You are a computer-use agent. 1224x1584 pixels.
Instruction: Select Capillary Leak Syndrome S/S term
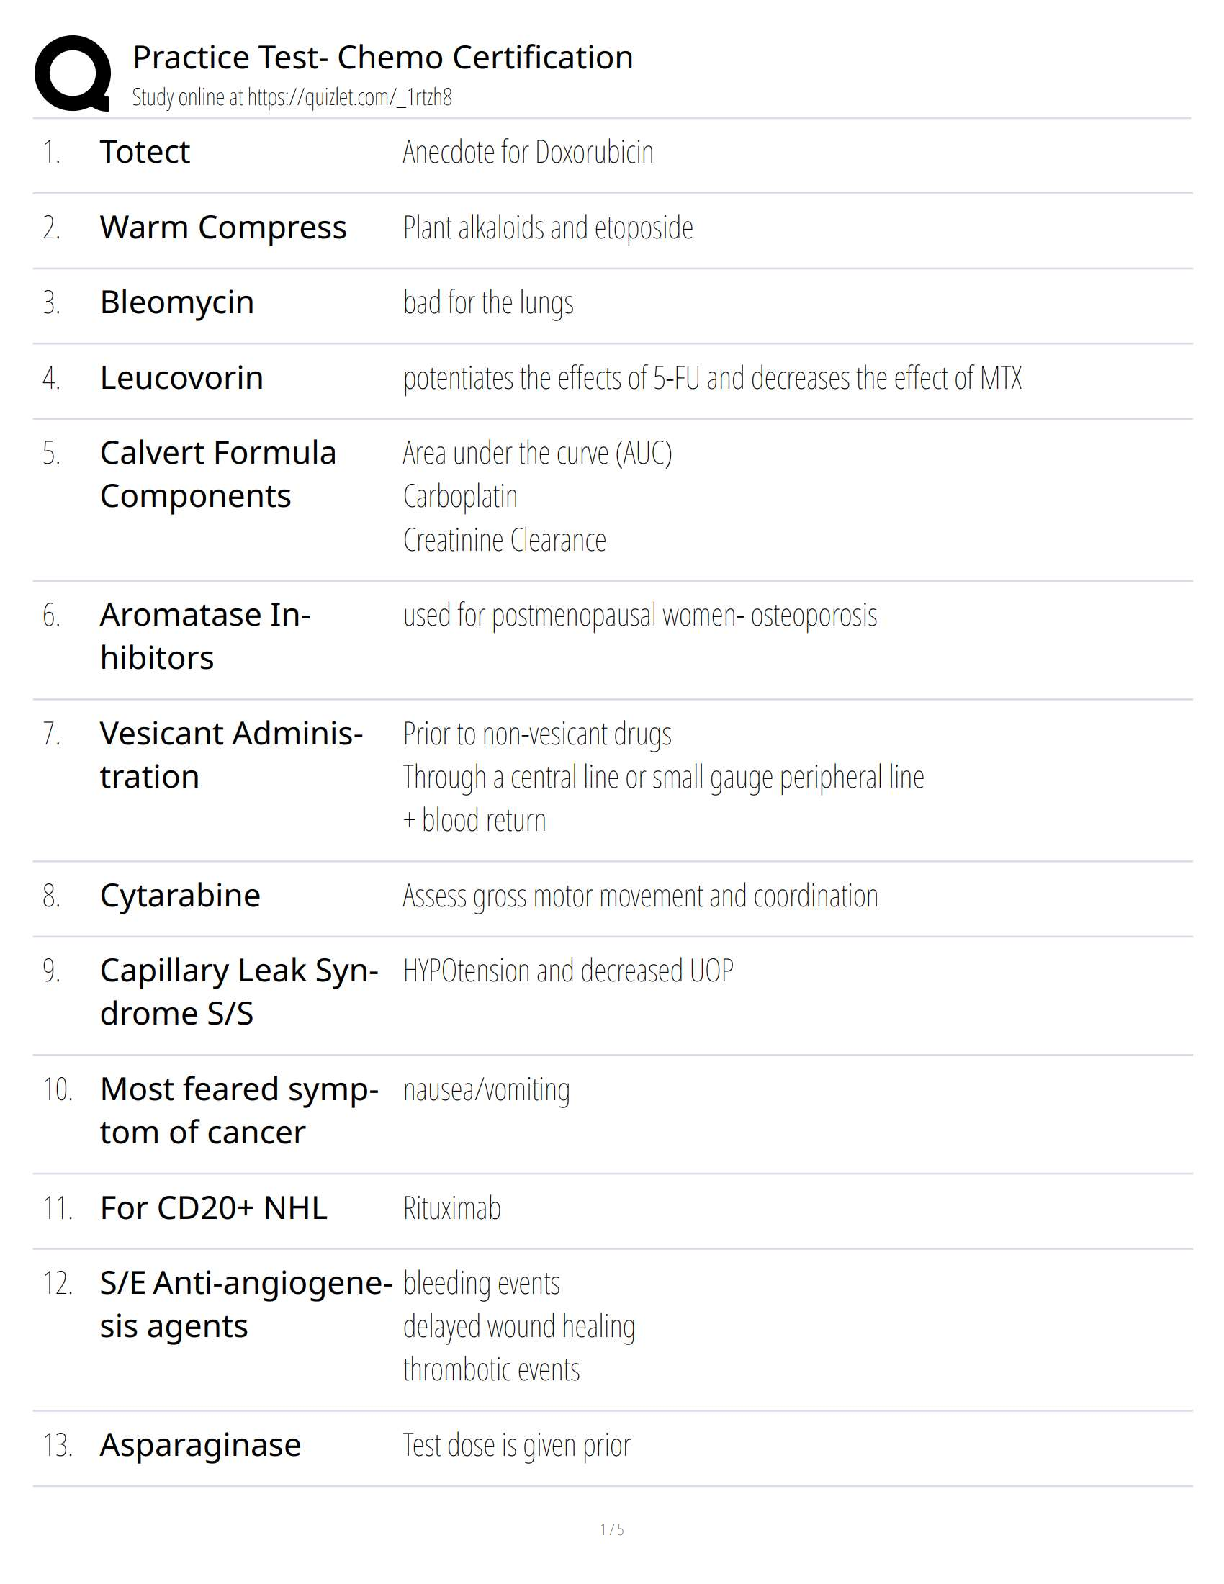238,992
